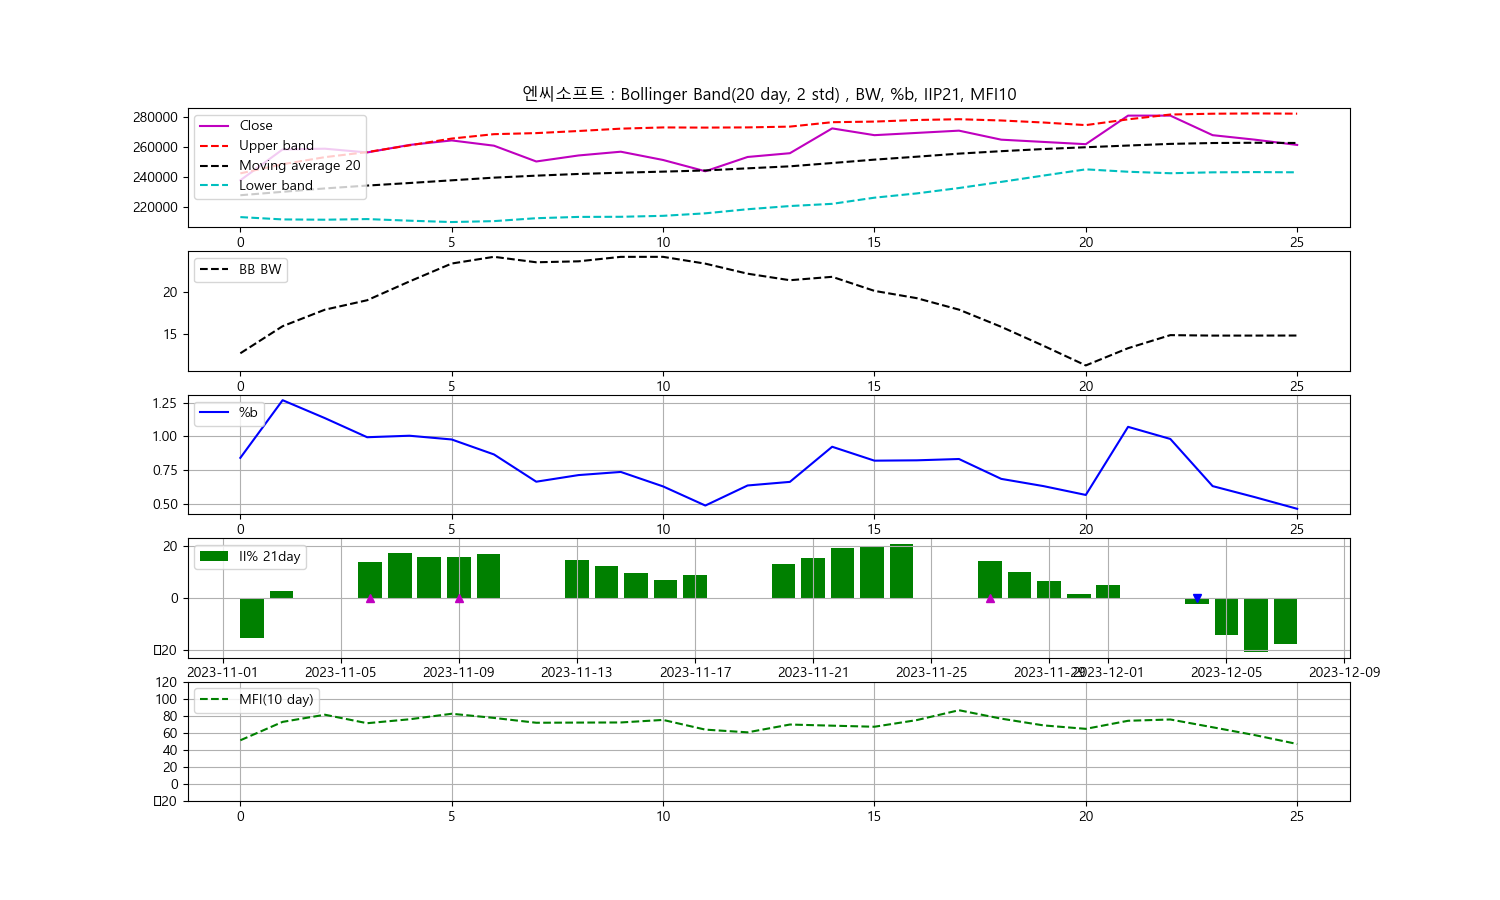This screenshot has height=900, width=1500.
Task: Click the 120 label on the MFI axis
Action: click(x=167, y=682)
